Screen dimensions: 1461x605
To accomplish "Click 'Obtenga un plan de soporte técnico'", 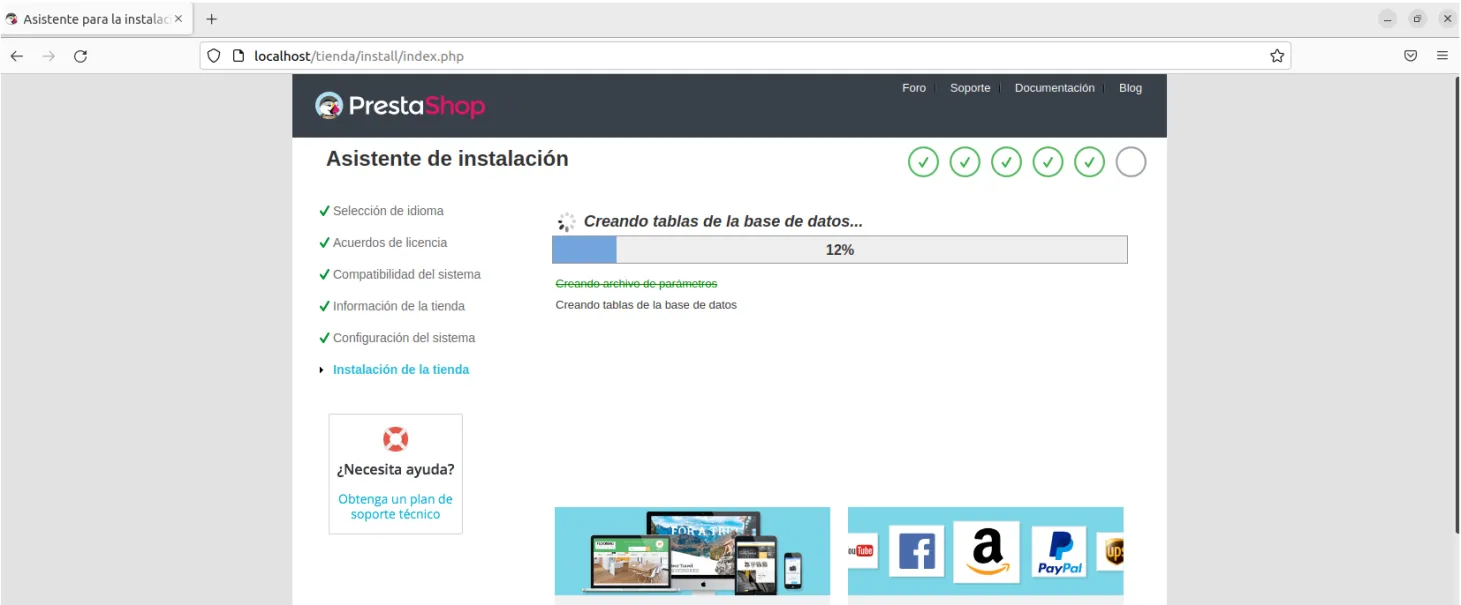I will pos(395,506).
